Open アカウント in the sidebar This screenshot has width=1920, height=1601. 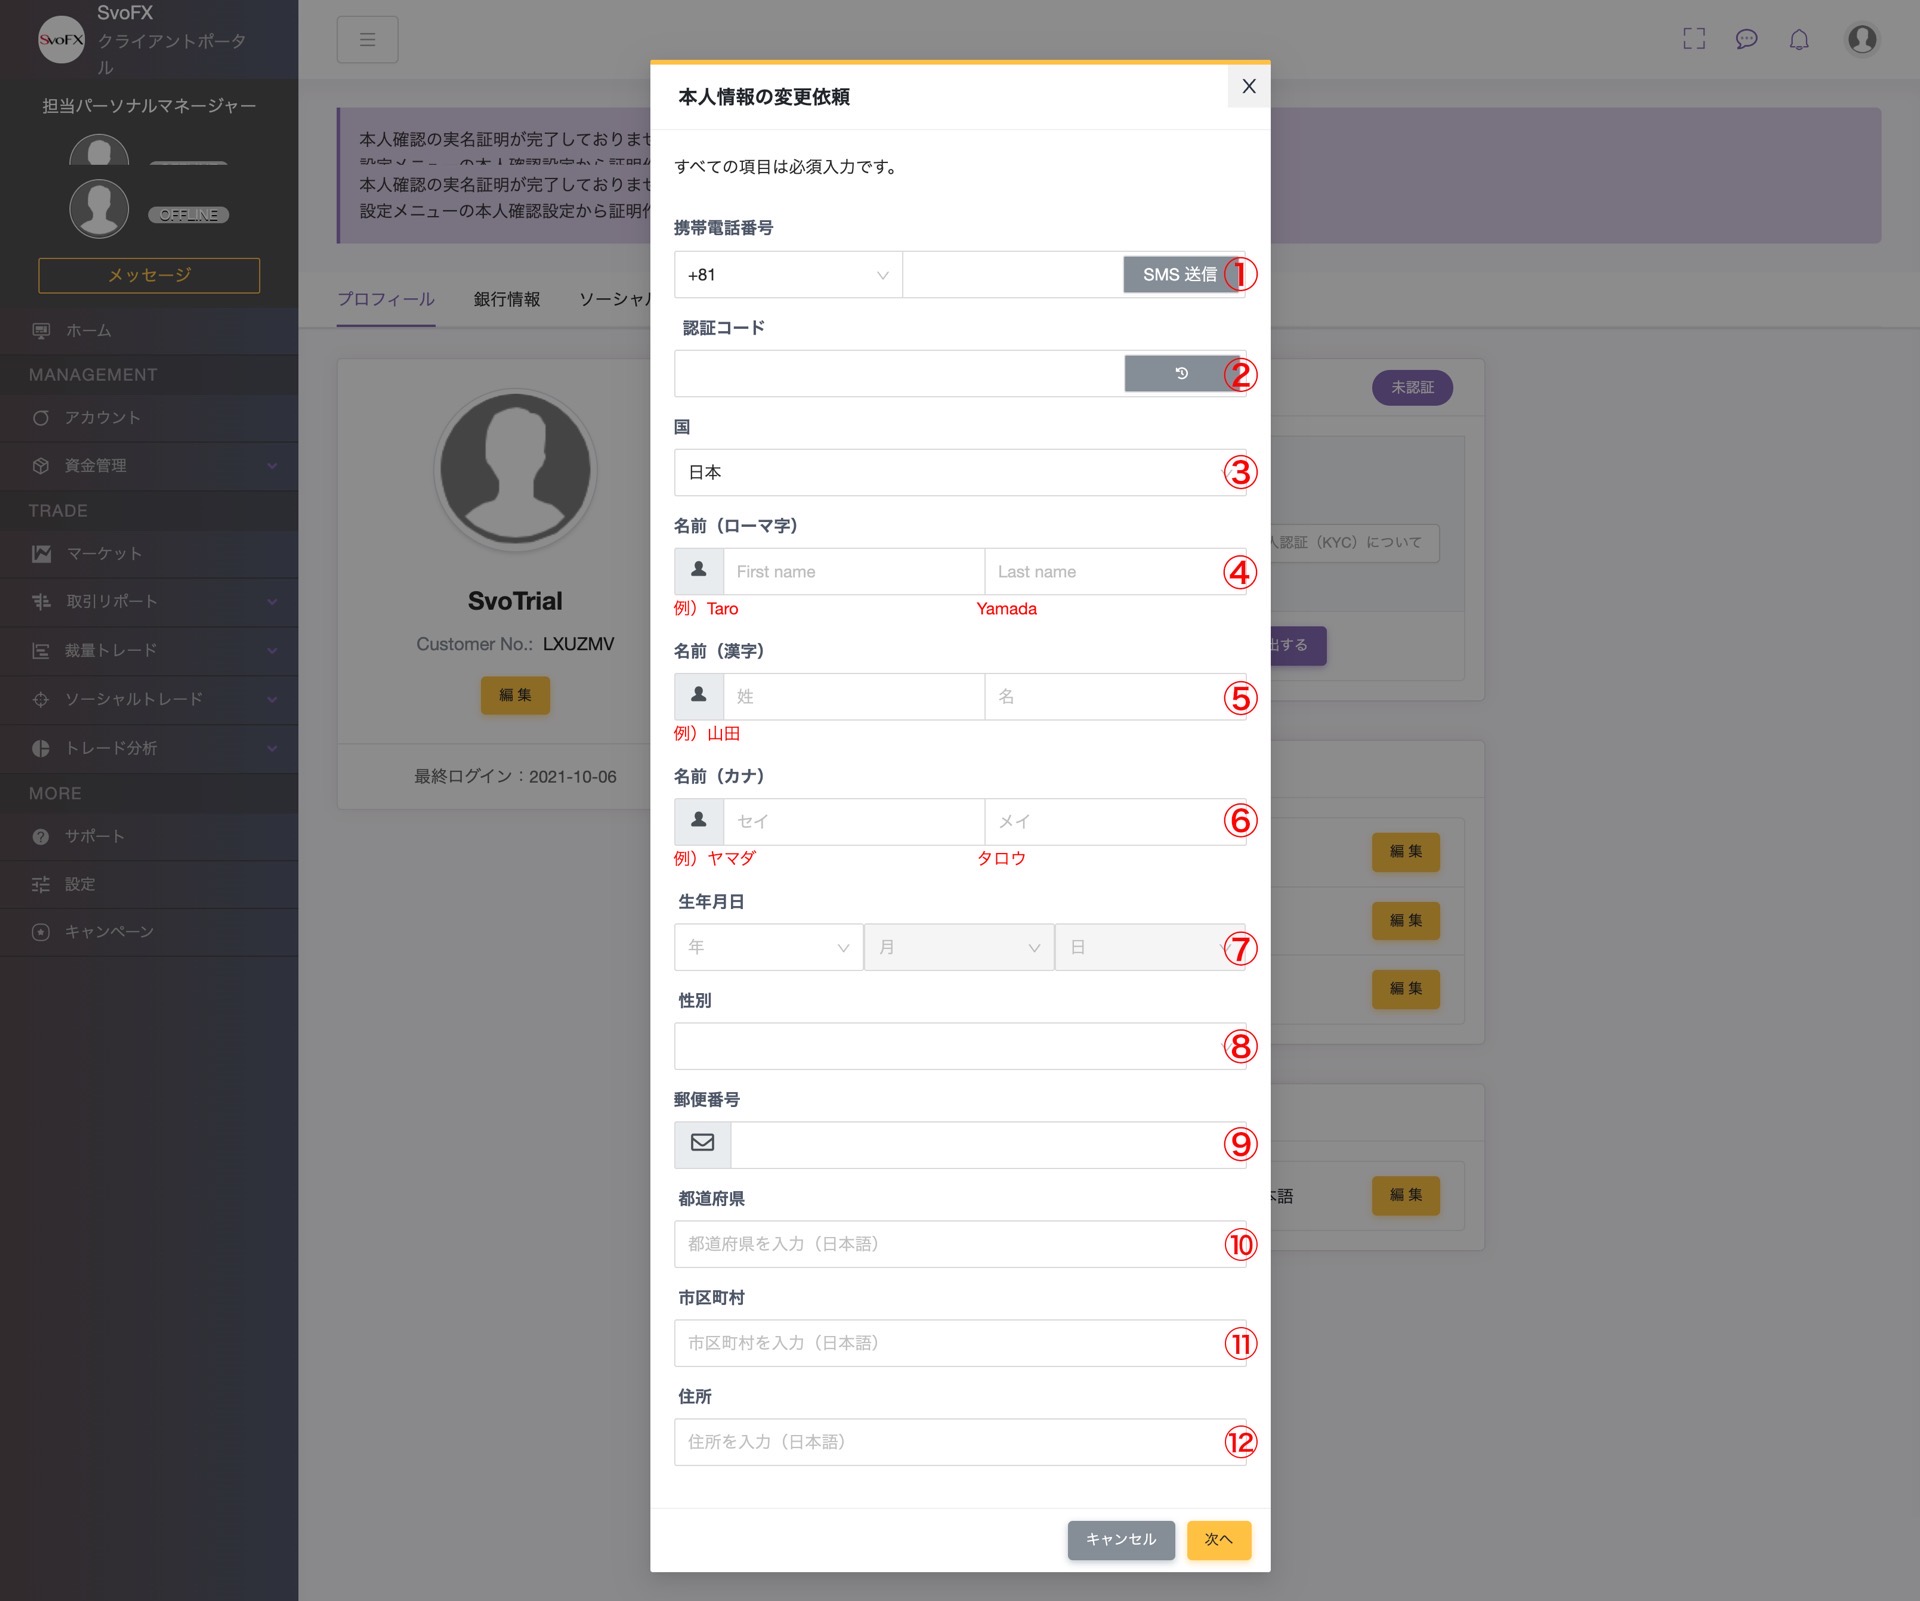[149, 418]
